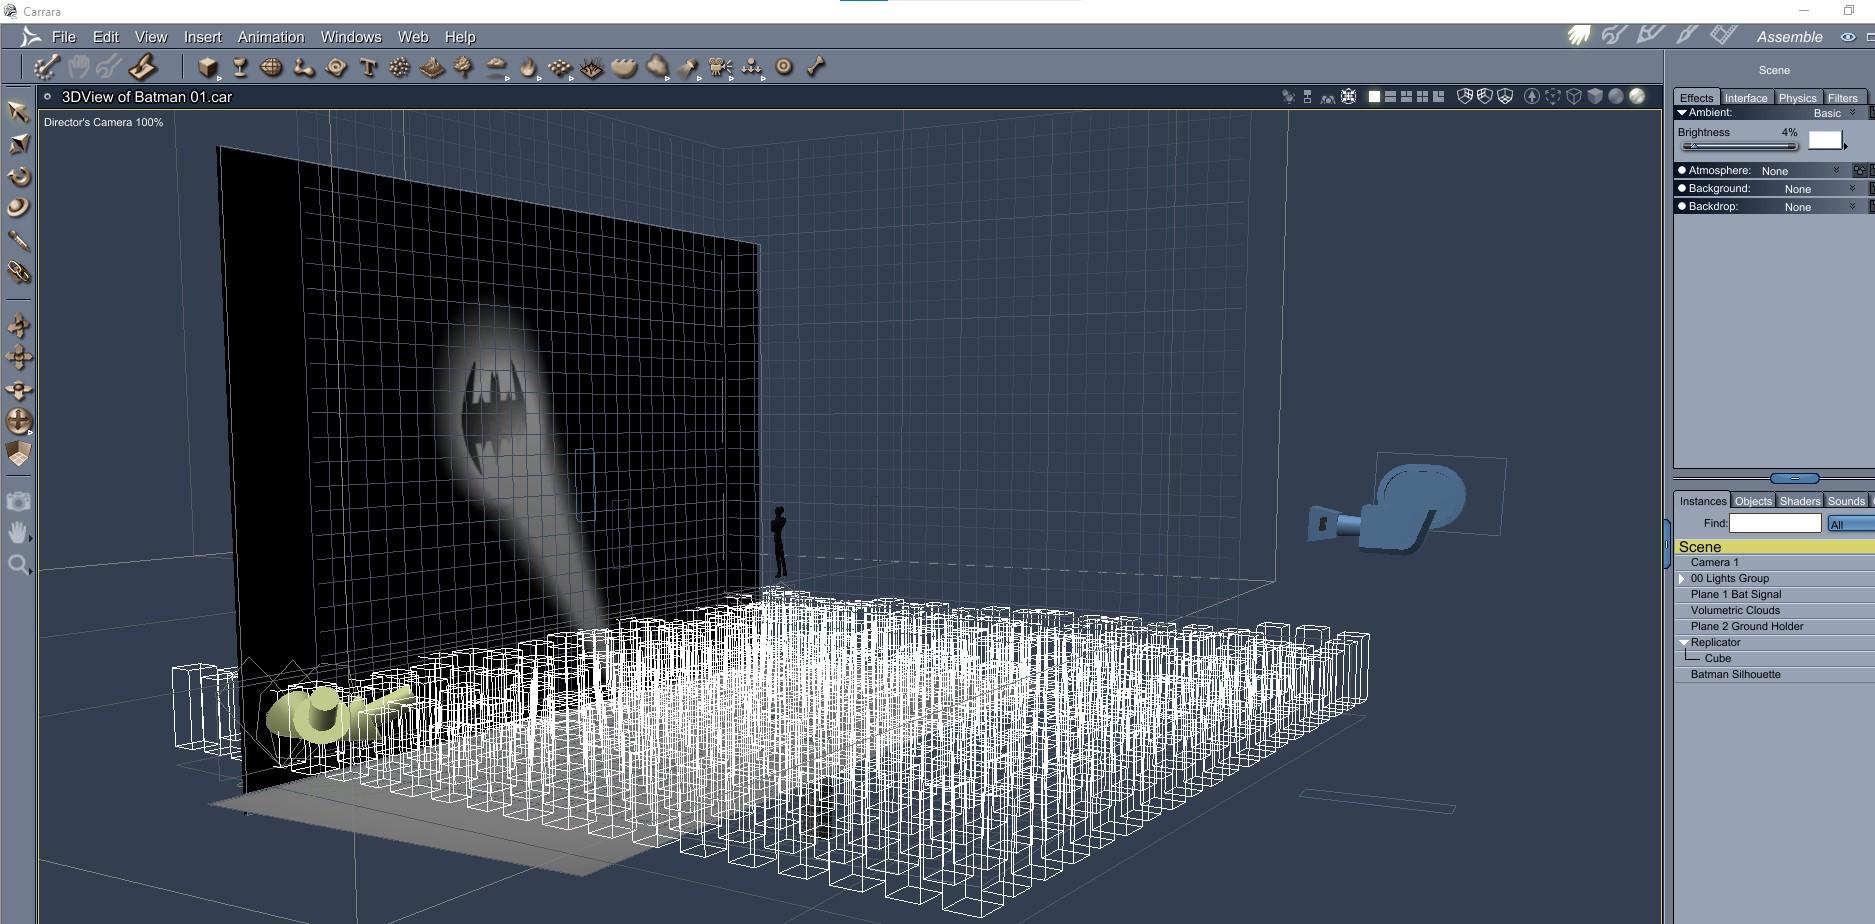
Task: Insert a cube primitive from toolbar
Action: [207, 67]
